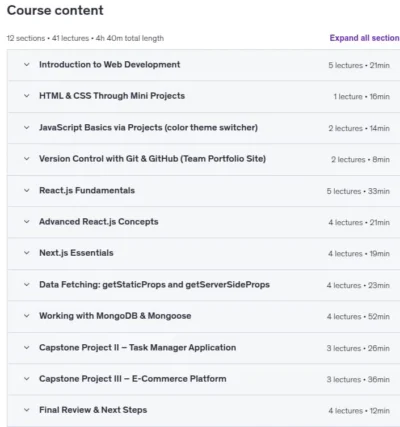400x427 pixels.
Task: Click chevron beside JavaScript Basics via Projects
Action: coord(27,128)
